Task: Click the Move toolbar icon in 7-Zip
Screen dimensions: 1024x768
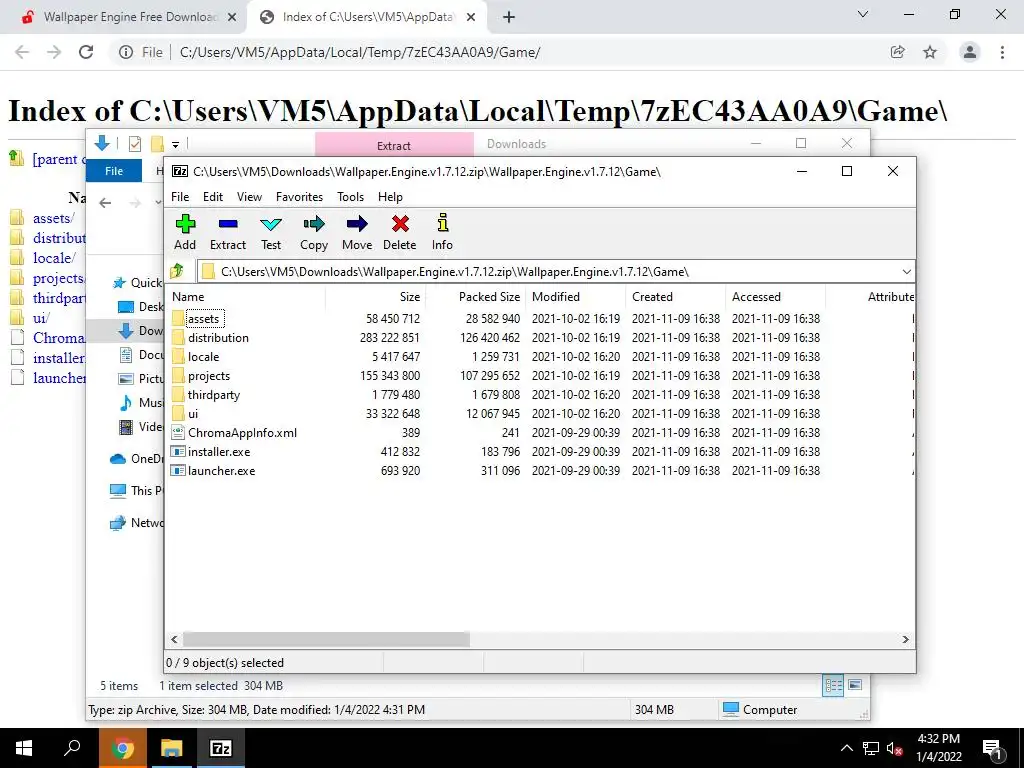Action: pos(357,232)
